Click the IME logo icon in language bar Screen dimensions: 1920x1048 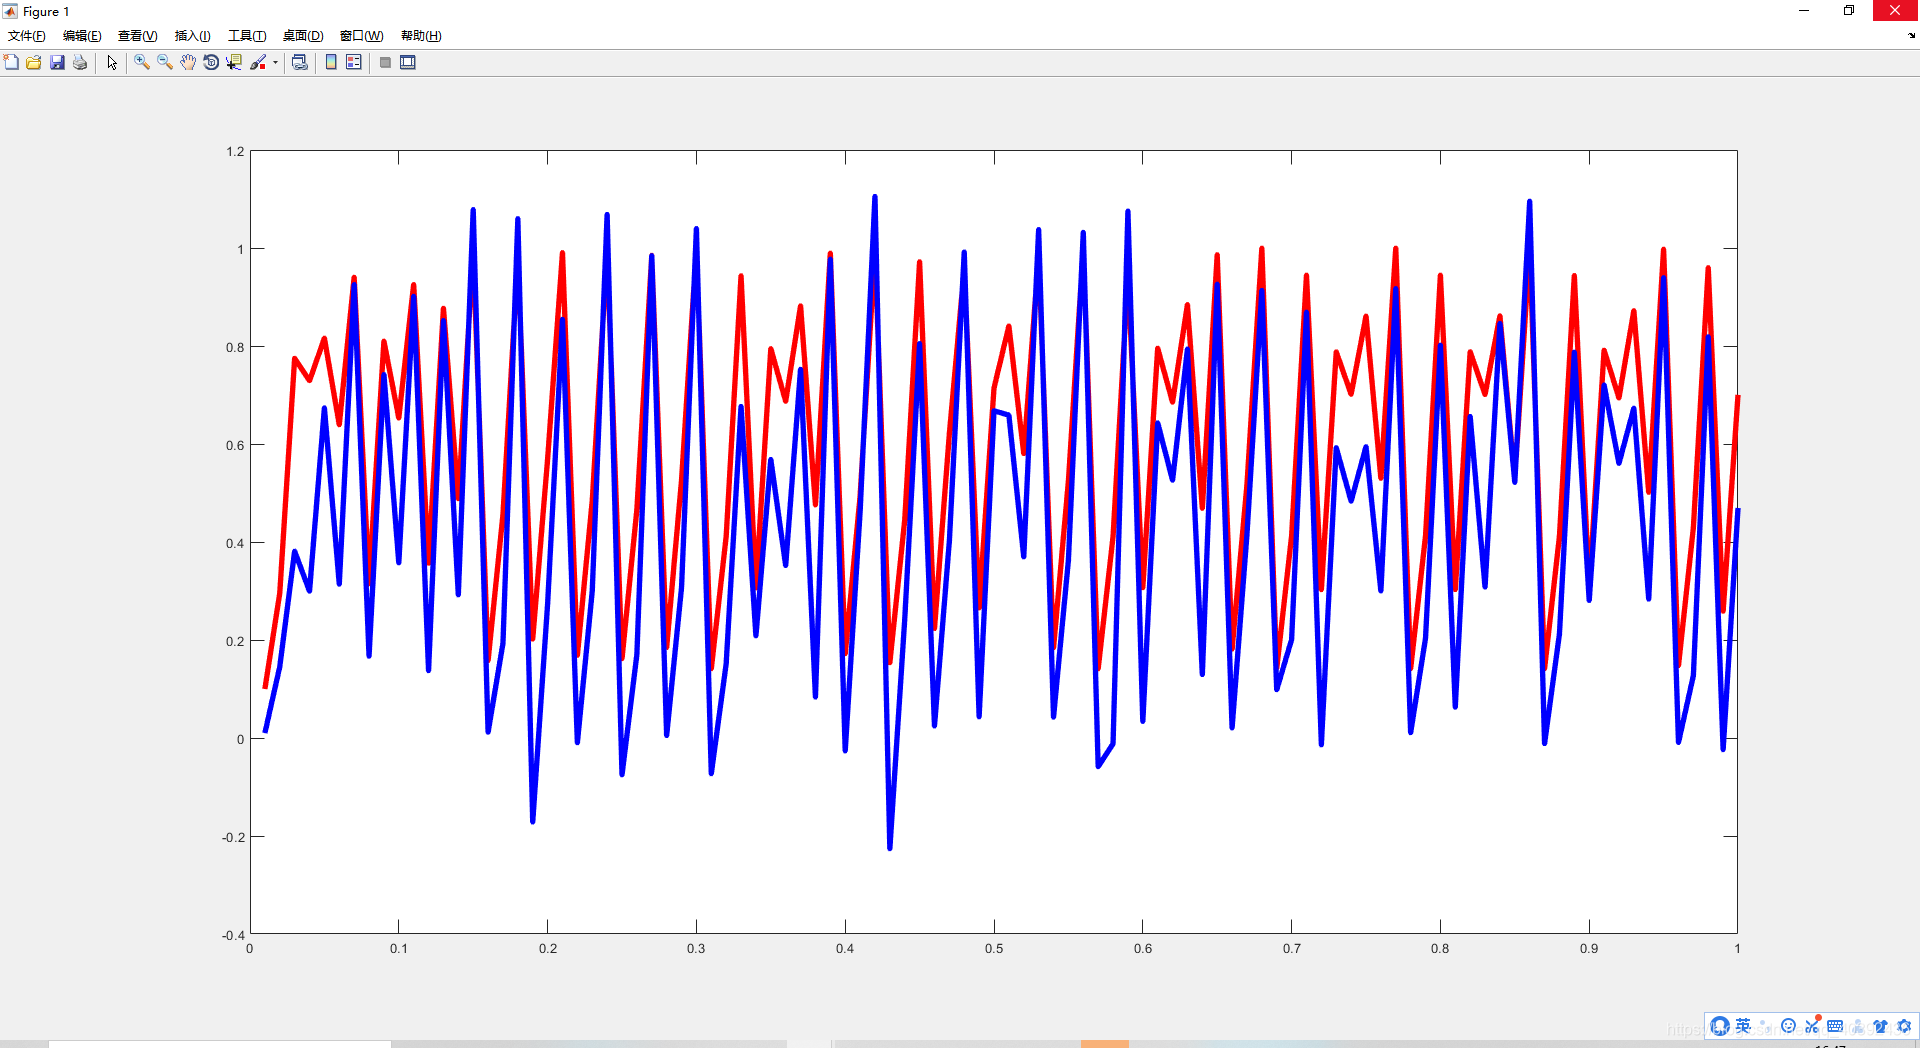click(x=1720, y=1026)
